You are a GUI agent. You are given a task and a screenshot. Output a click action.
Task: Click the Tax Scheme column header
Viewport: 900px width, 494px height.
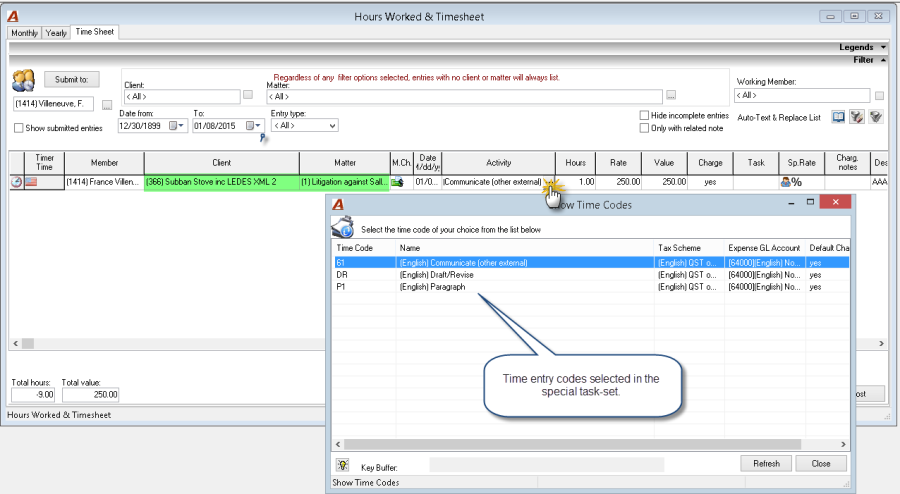[689, 248]
